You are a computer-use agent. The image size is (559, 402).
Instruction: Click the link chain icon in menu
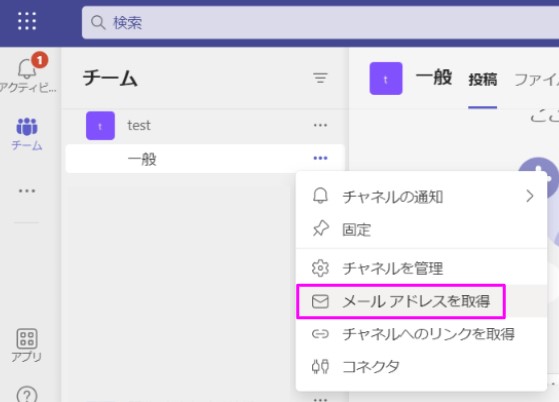pos(320,334)
